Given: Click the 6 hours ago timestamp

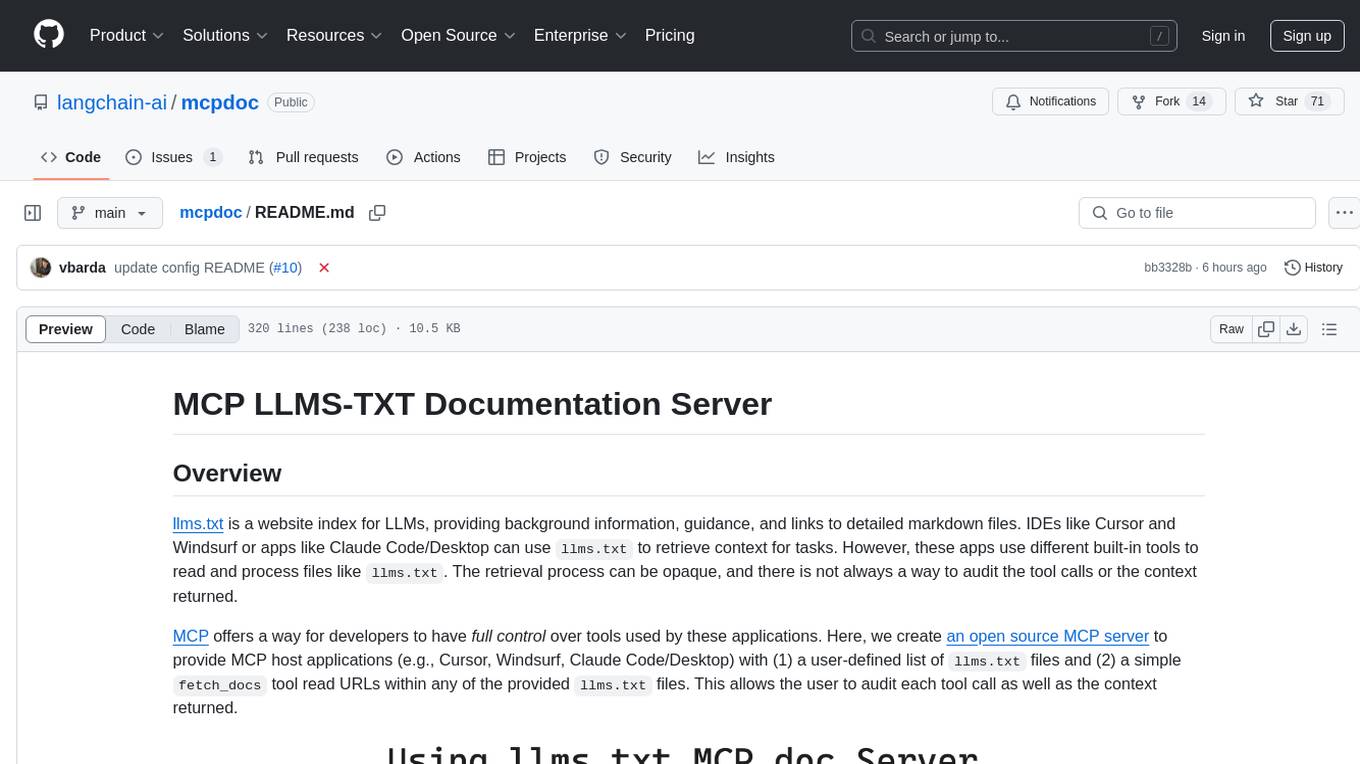Looking at the screenshot, I should click(x=1233, y=268).
